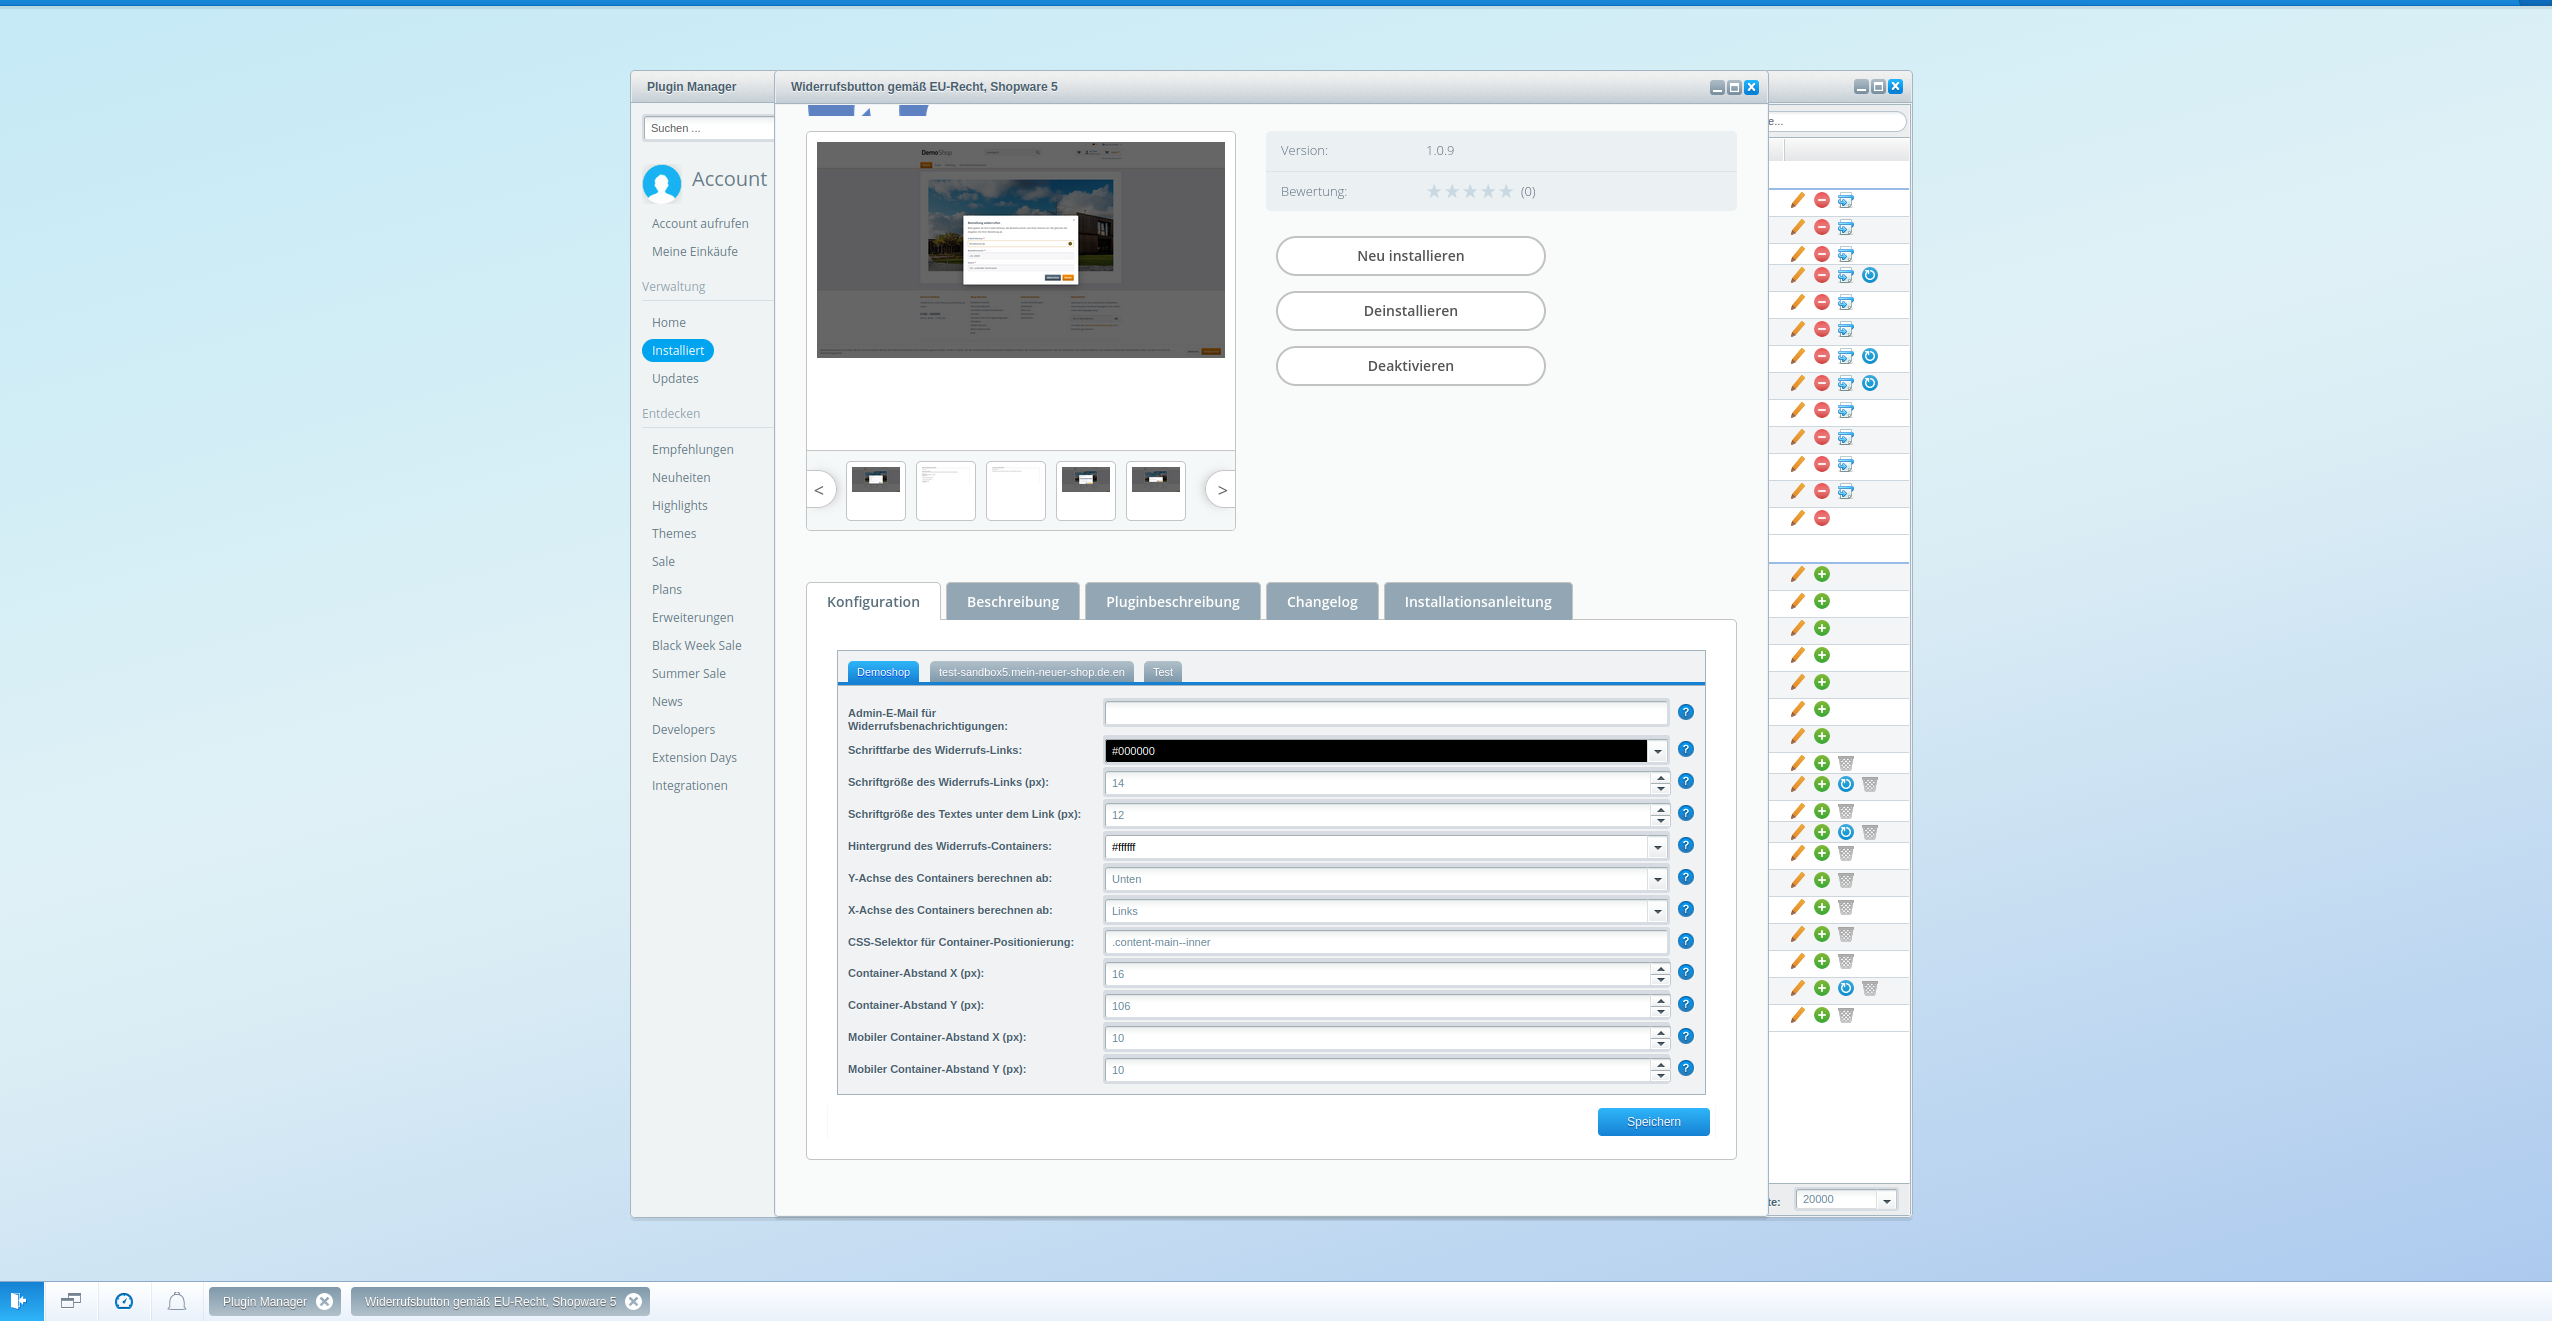
Task: Open Black Week Sale in sidebar
Action: pos(696,645)
